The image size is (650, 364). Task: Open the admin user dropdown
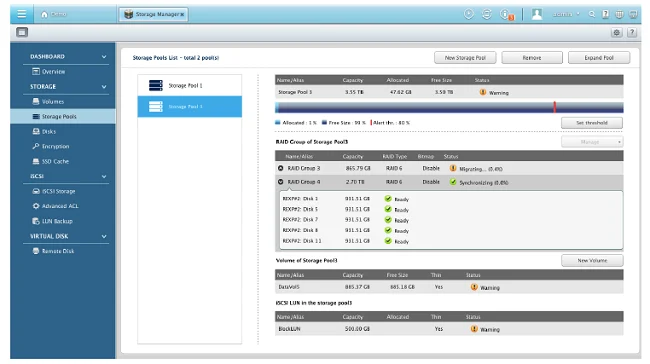click(x=566, y=14)
